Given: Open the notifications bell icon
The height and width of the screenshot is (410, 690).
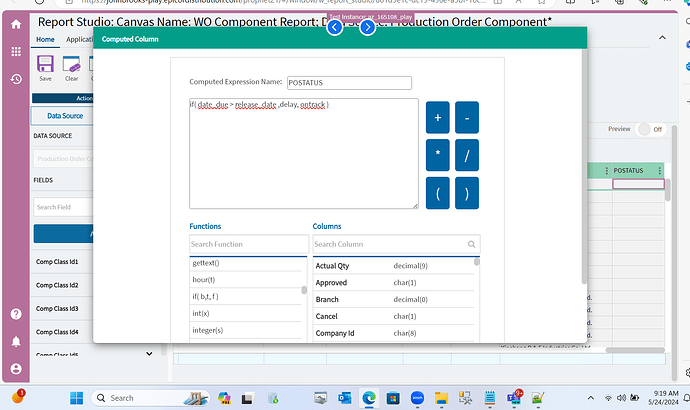Looking at the screenshot, I should point(16,341).
